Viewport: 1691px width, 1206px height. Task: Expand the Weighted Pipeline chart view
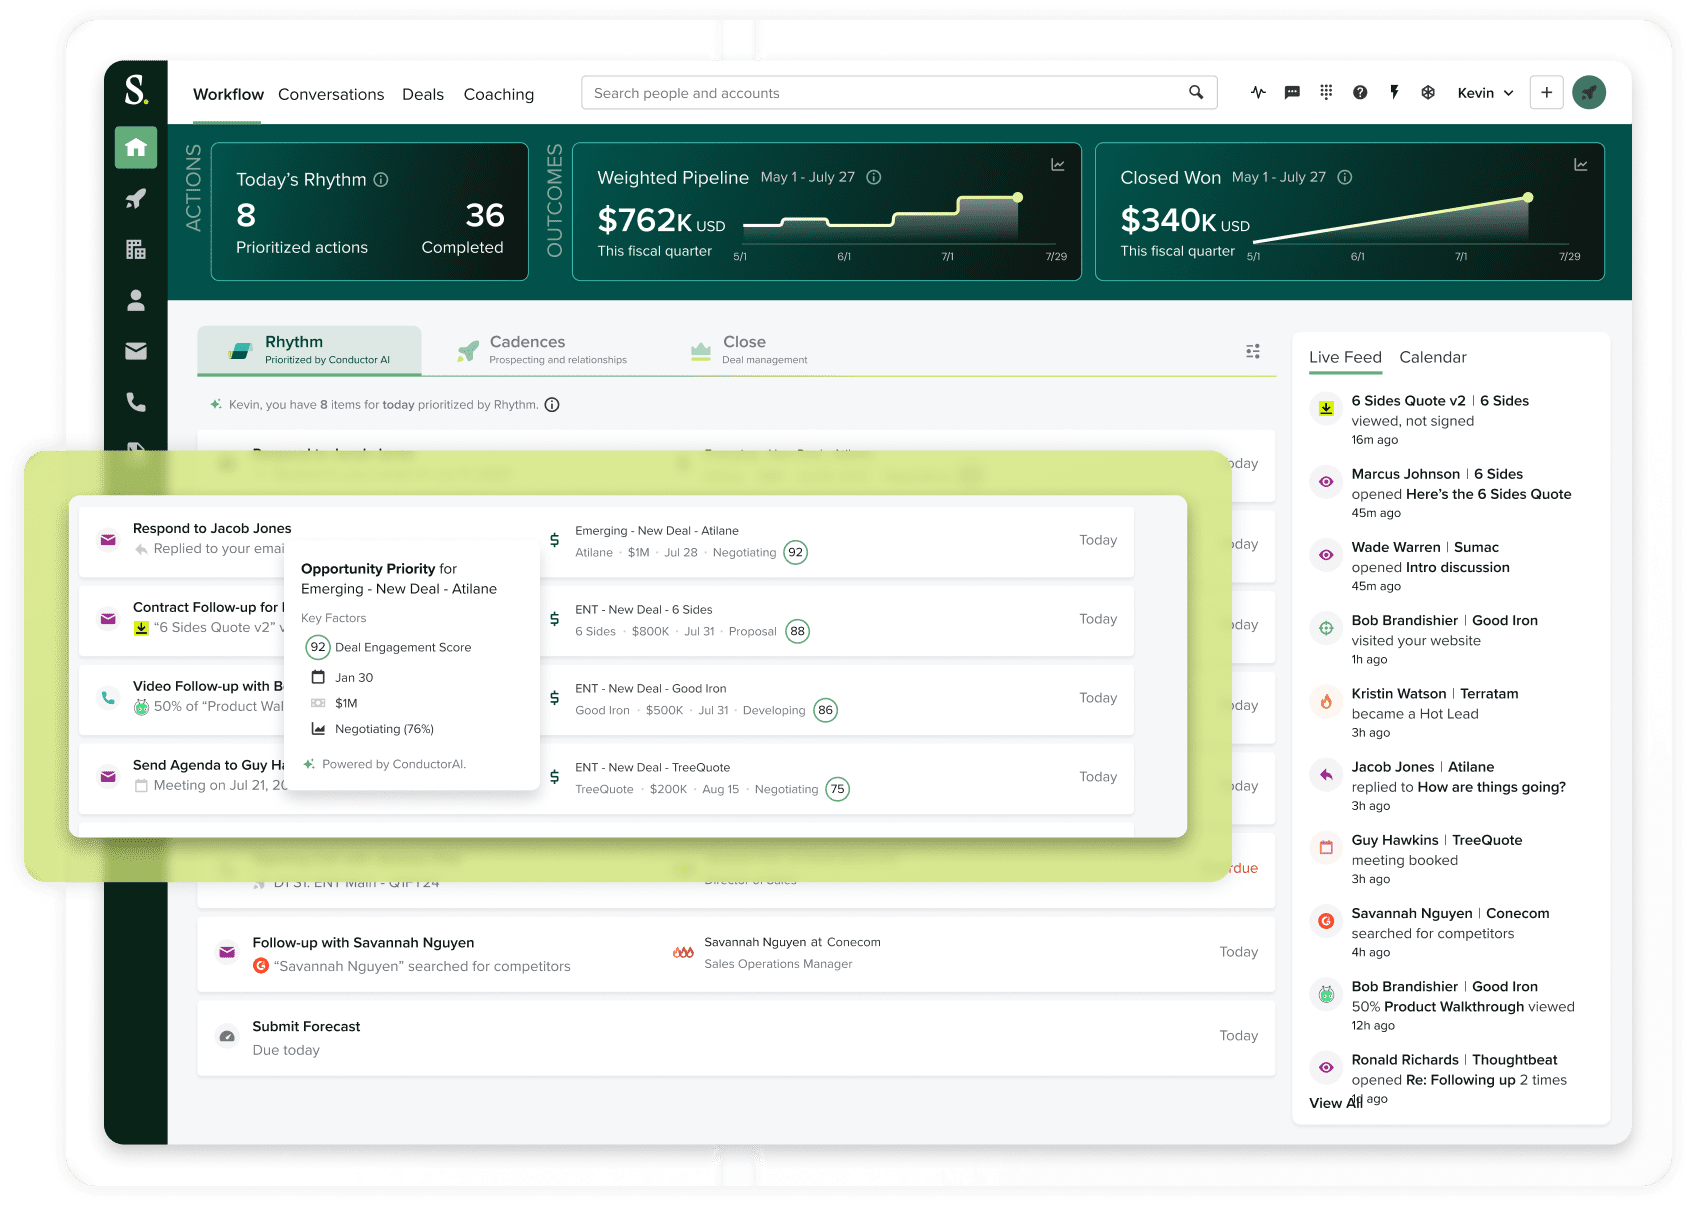[1057, 165]
